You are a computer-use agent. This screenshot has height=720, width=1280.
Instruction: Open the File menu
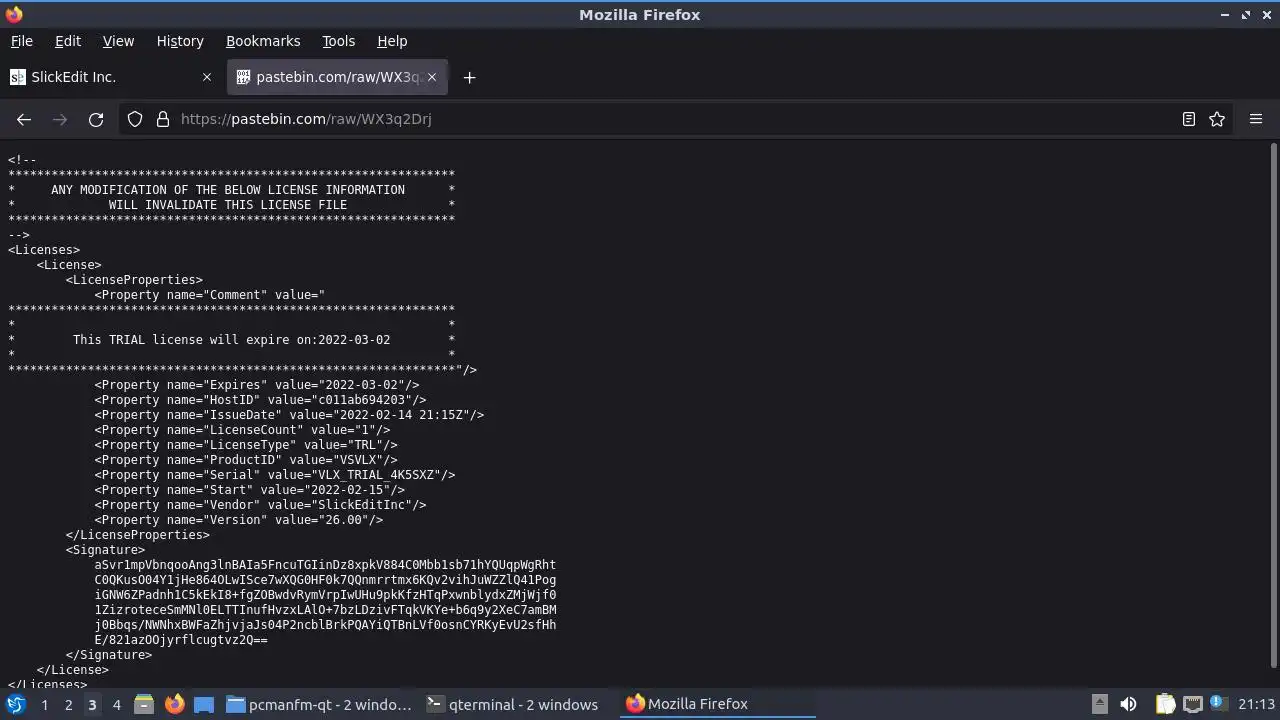21,41
